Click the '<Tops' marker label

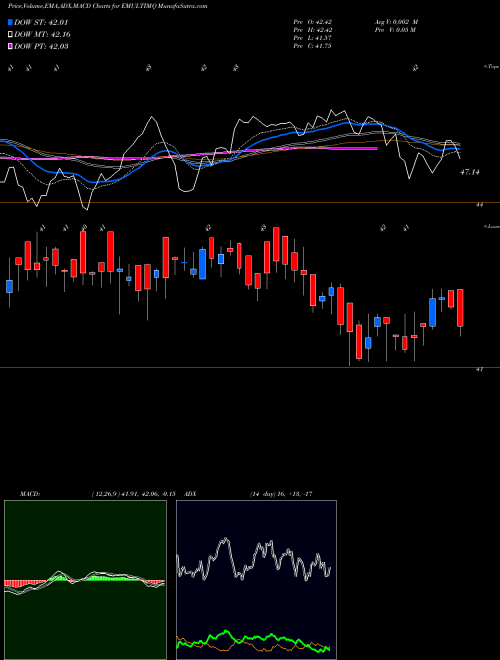pyautogui.click(x=491, y=67)
